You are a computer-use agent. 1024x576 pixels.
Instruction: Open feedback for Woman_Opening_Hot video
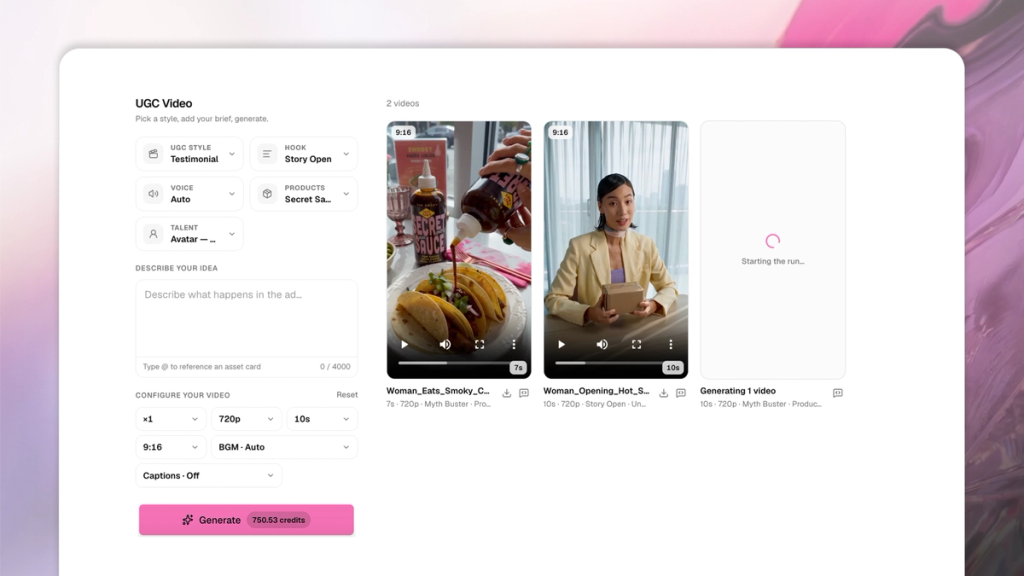[680, 393]
